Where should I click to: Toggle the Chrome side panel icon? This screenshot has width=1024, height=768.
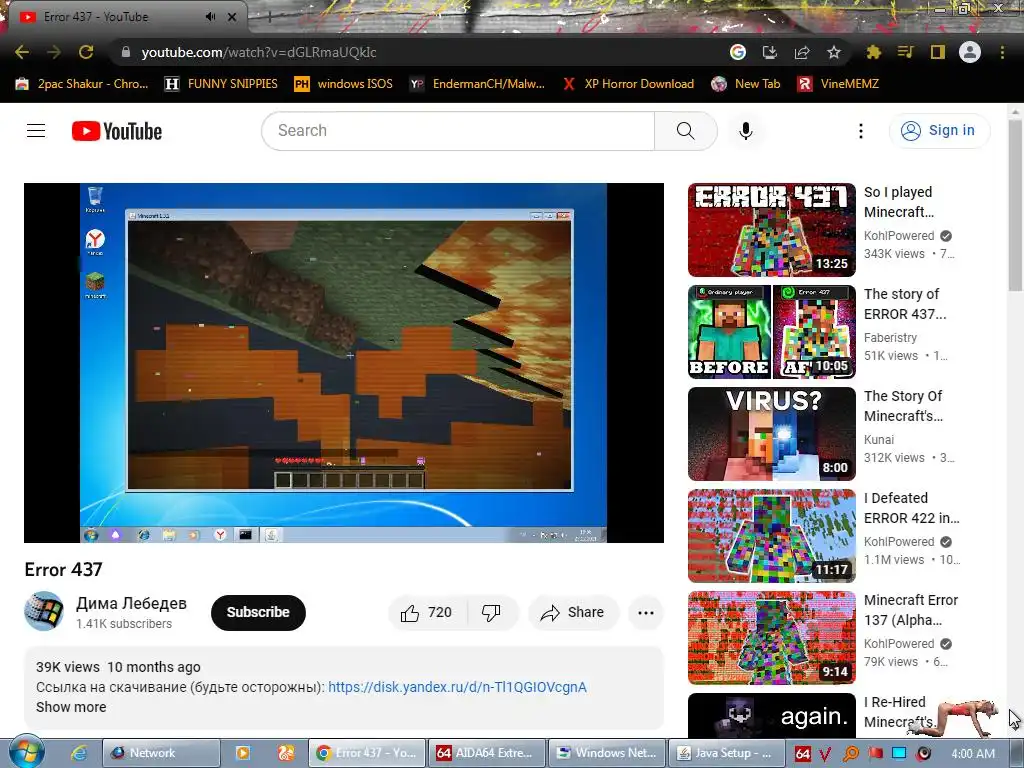pyautogui.click(x=938, y=52)
